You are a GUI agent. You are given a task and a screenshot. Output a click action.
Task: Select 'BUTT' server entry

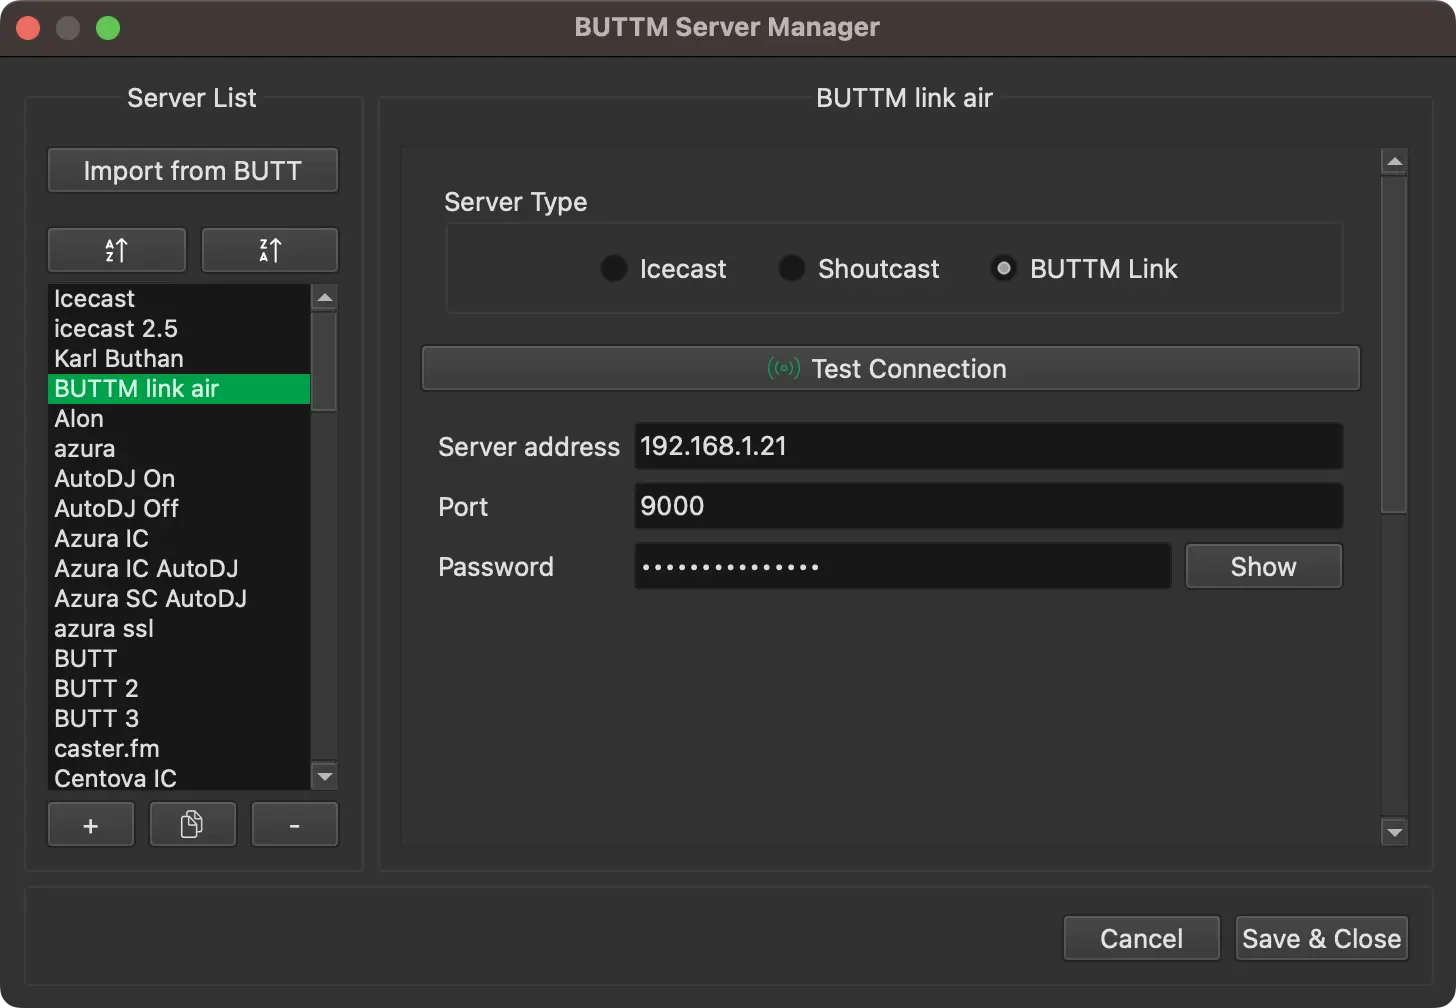179,659
